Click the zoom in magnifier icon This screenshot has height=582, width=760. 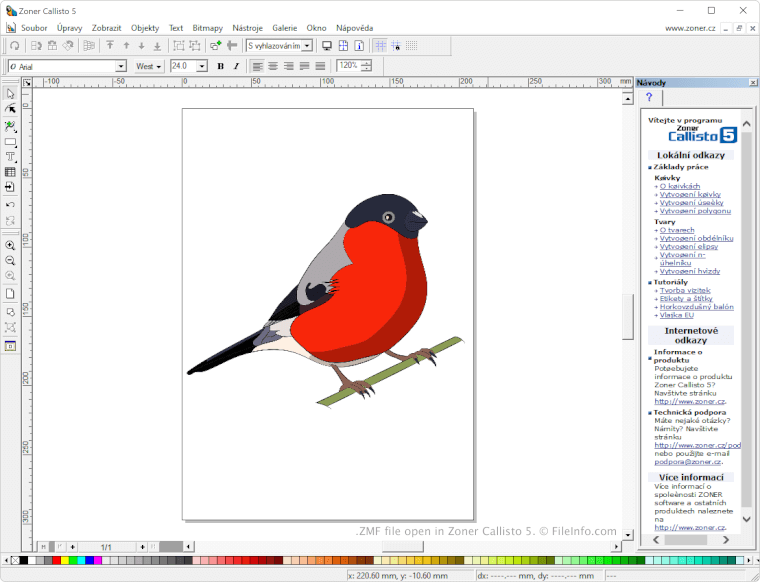(x=10, y=245)
